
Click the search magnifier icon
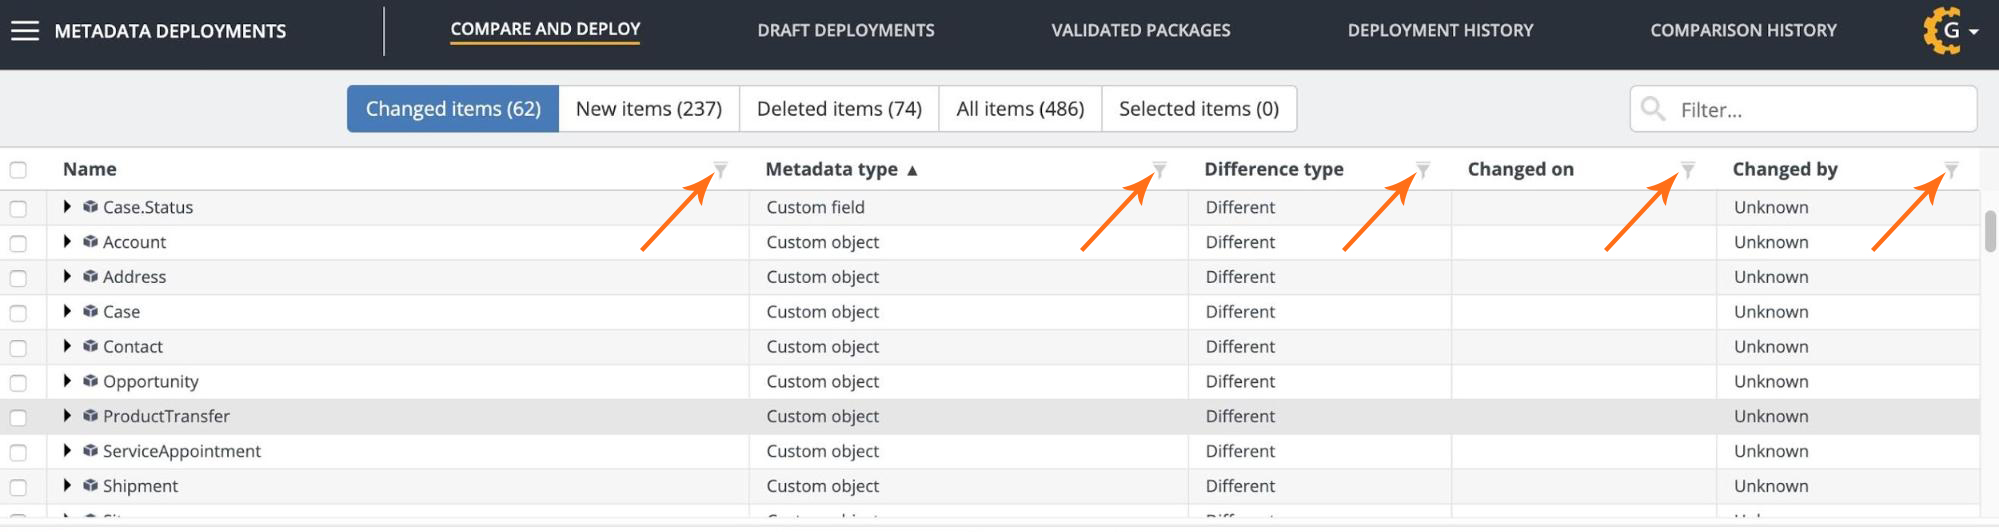click(1654, 109)
